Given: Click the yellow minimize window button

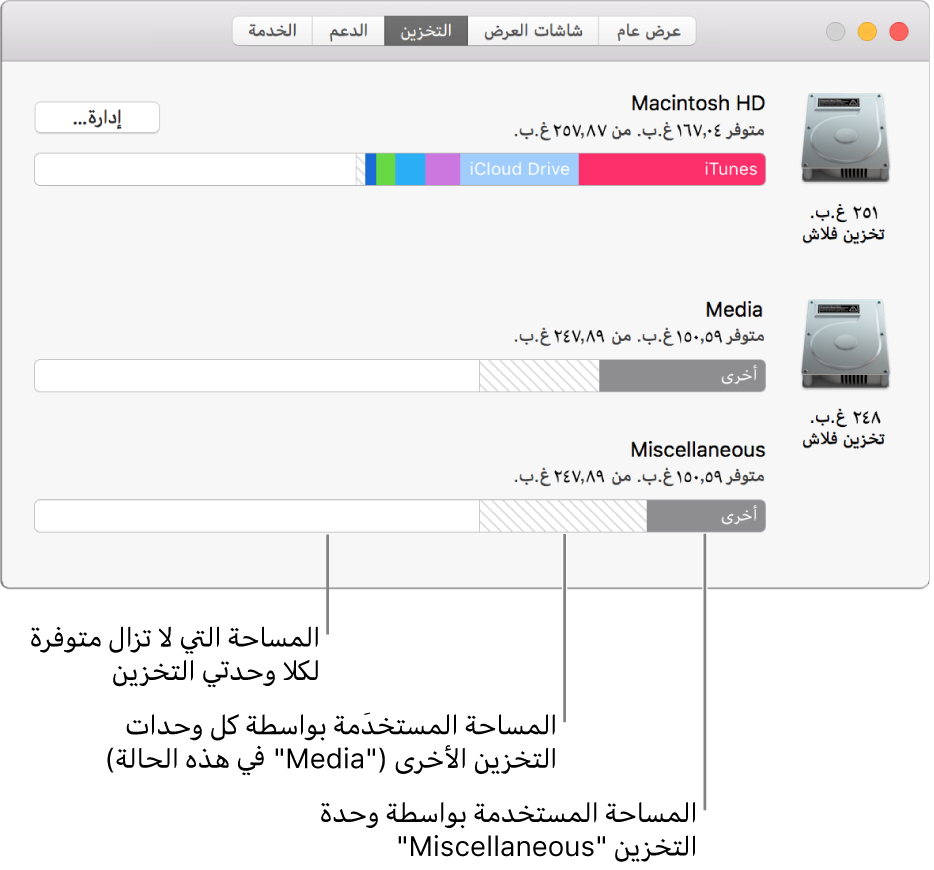Looking at the screenshot, I should tap(867, 31).
